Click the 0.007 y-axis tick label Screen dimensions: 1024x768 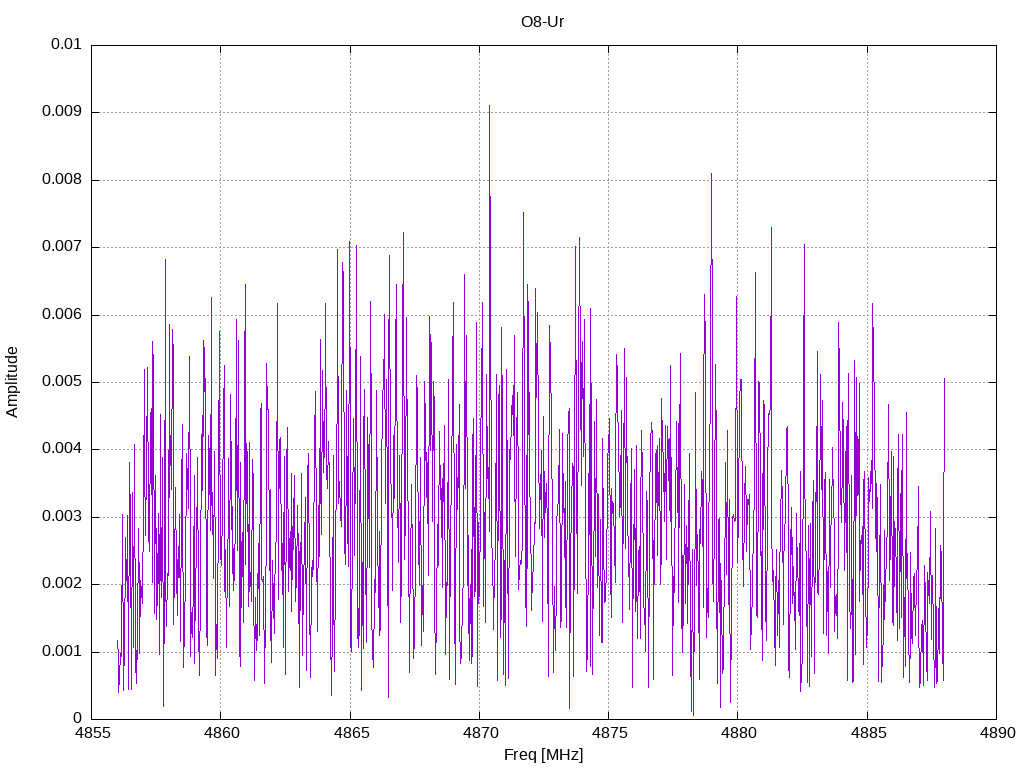(x=61, y=247)
